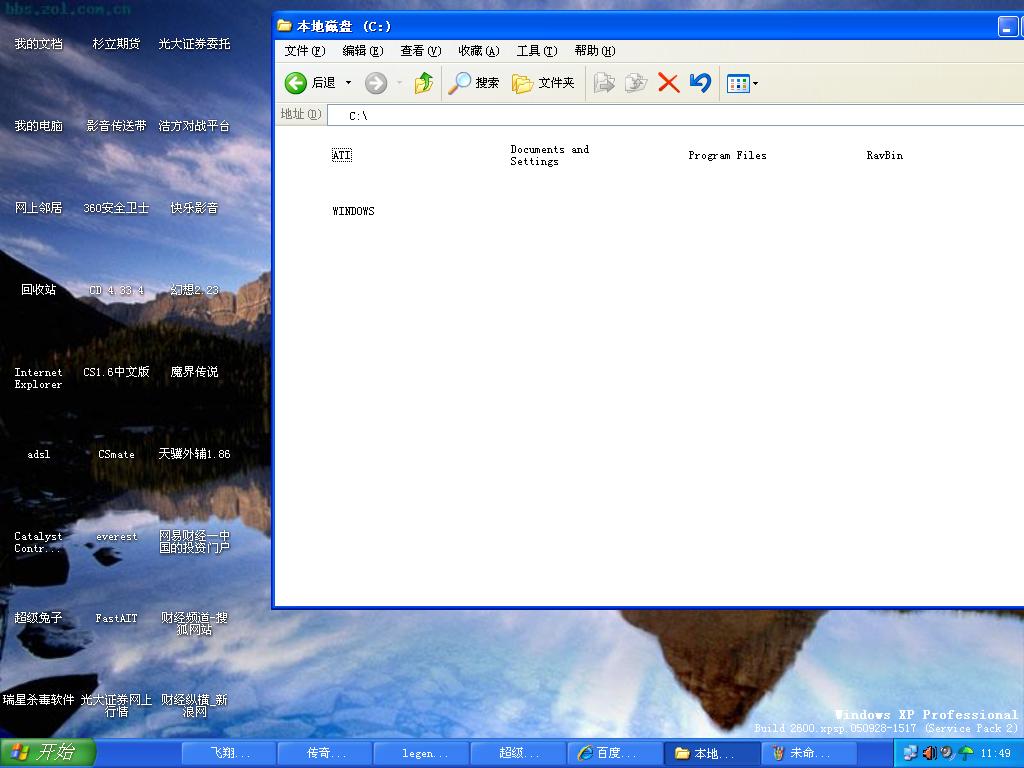This screenshot has height=768, width=1024.
Task: Click the Move To toolbar icon
Action: coord(604,83)
